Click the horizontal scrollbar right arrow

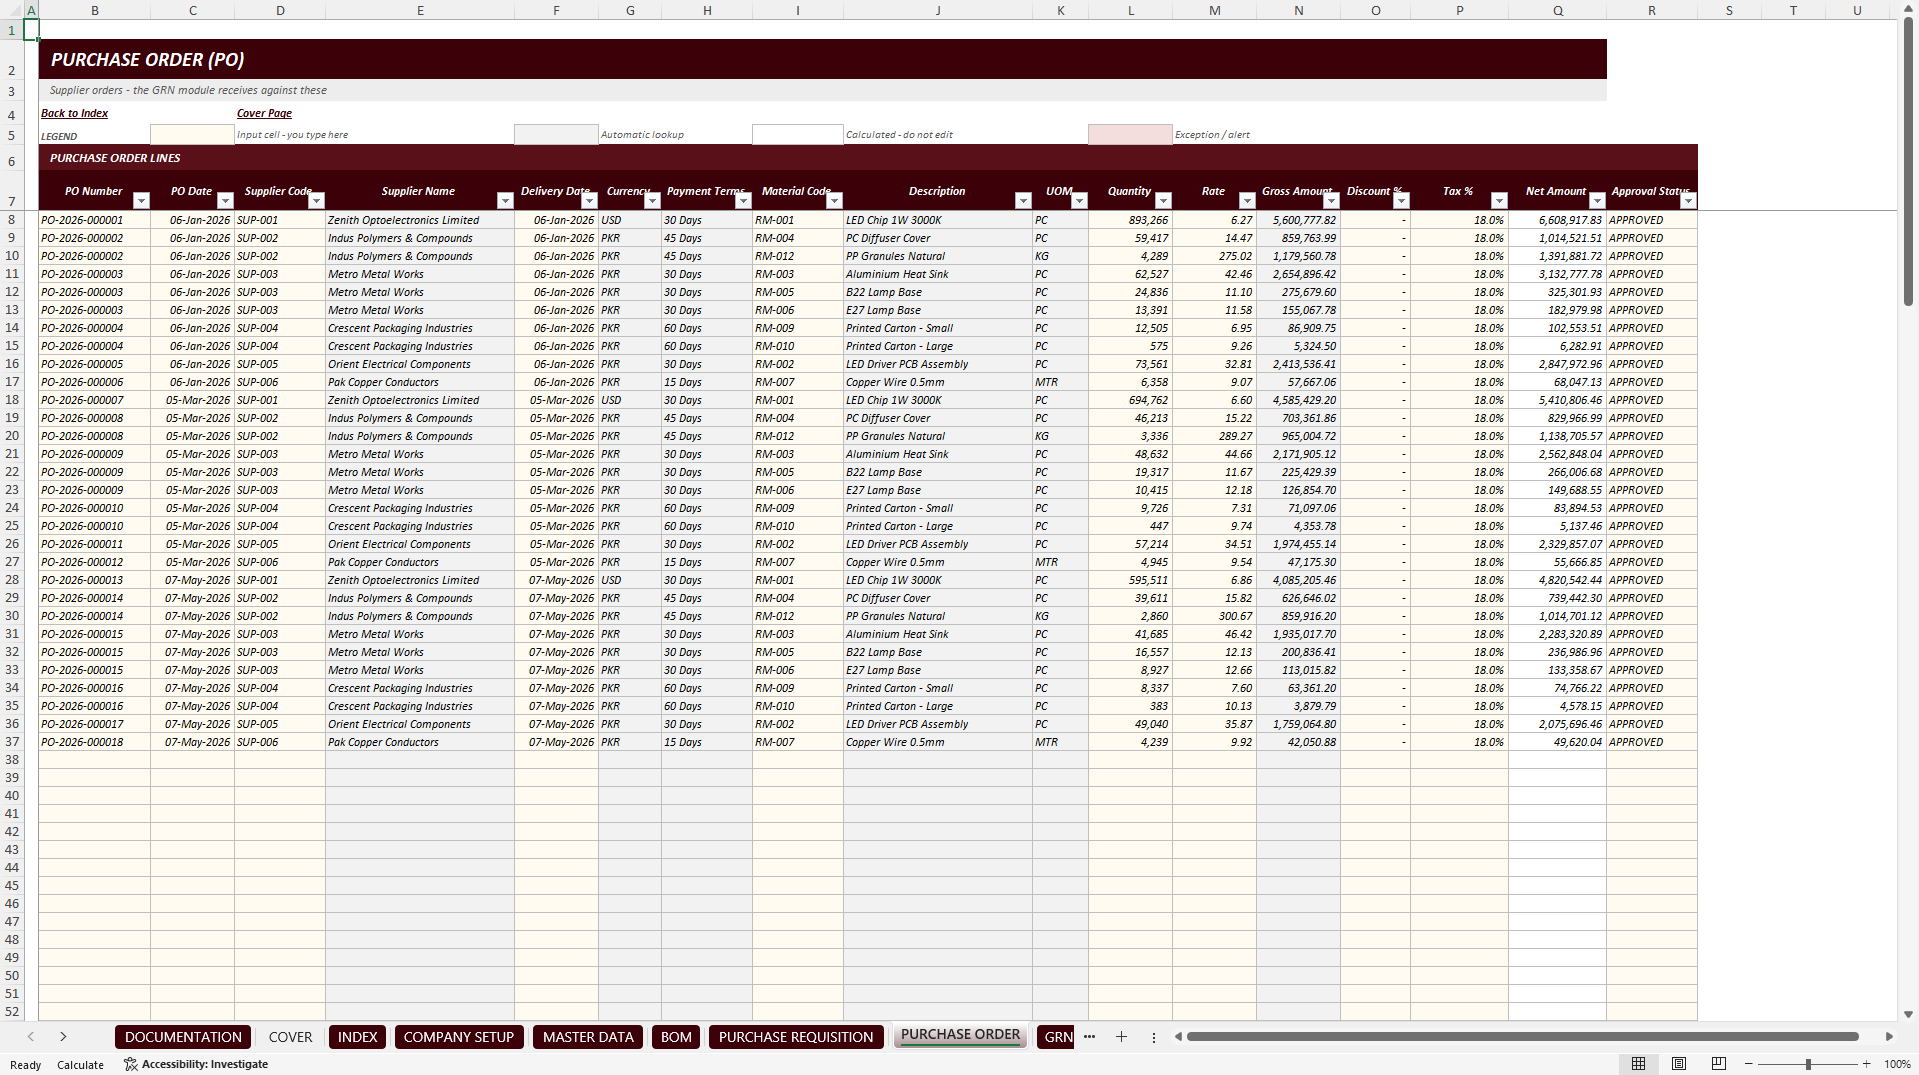tap(1889, 1037)
